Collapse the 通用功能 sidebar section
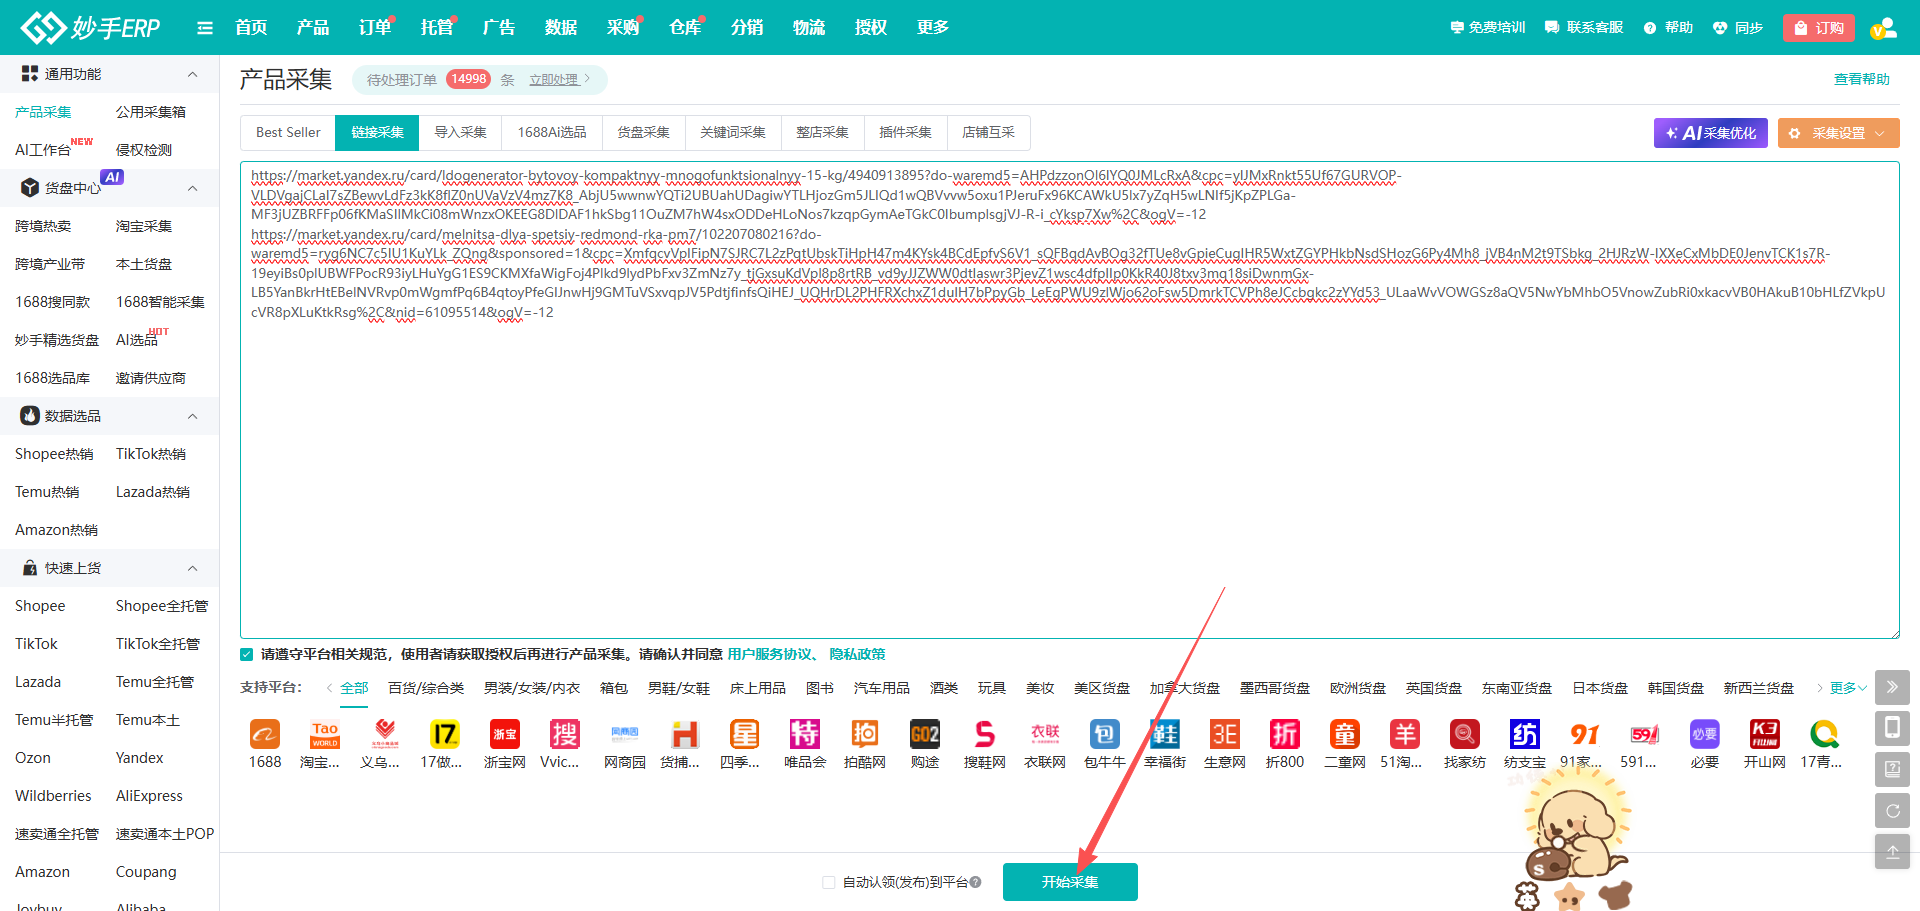 193,74
